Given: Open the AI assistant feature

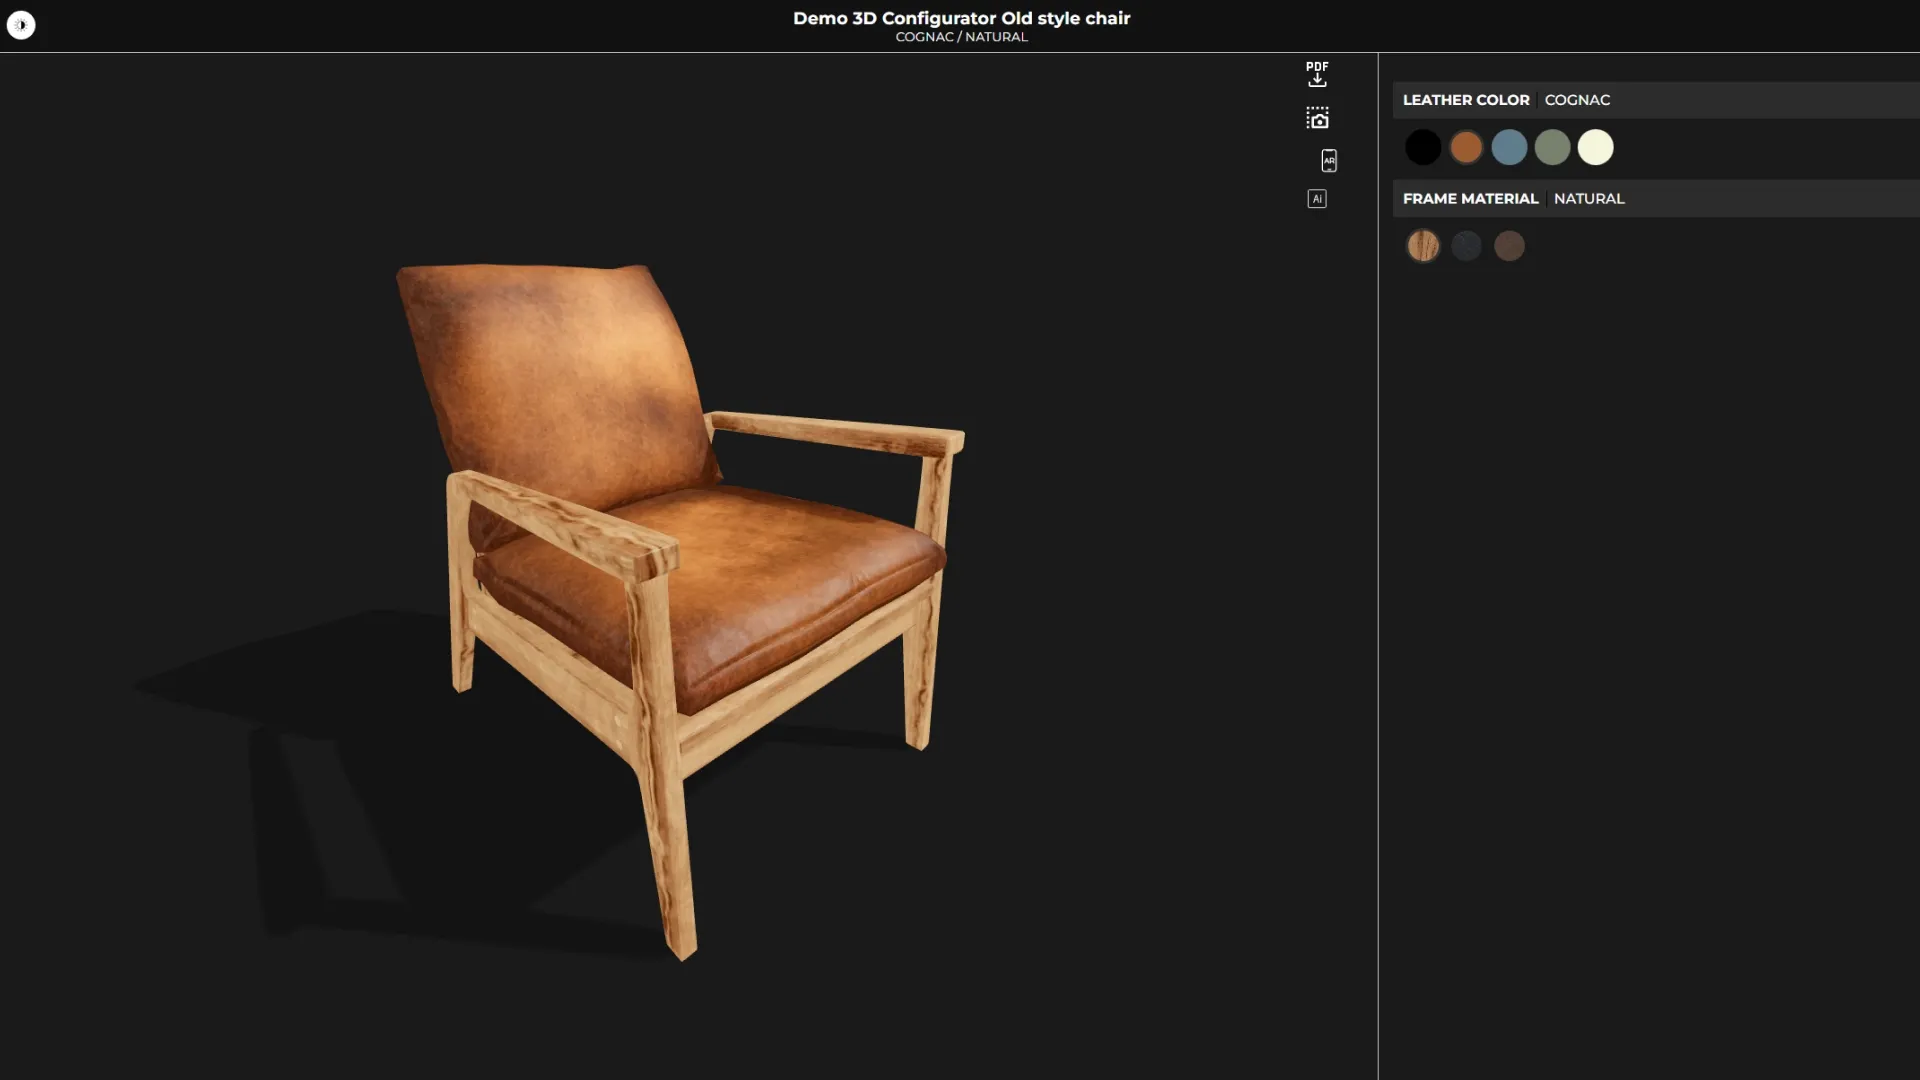Looking at the screenshot, I should (1317, 198).
